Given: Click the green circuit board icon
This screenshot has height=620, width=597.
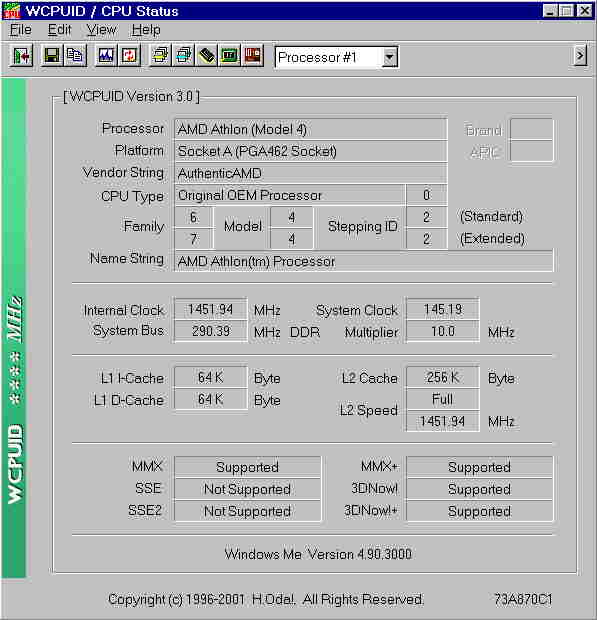Looking at the screenshot, I should pyautogui.click(x=230, y=56).
